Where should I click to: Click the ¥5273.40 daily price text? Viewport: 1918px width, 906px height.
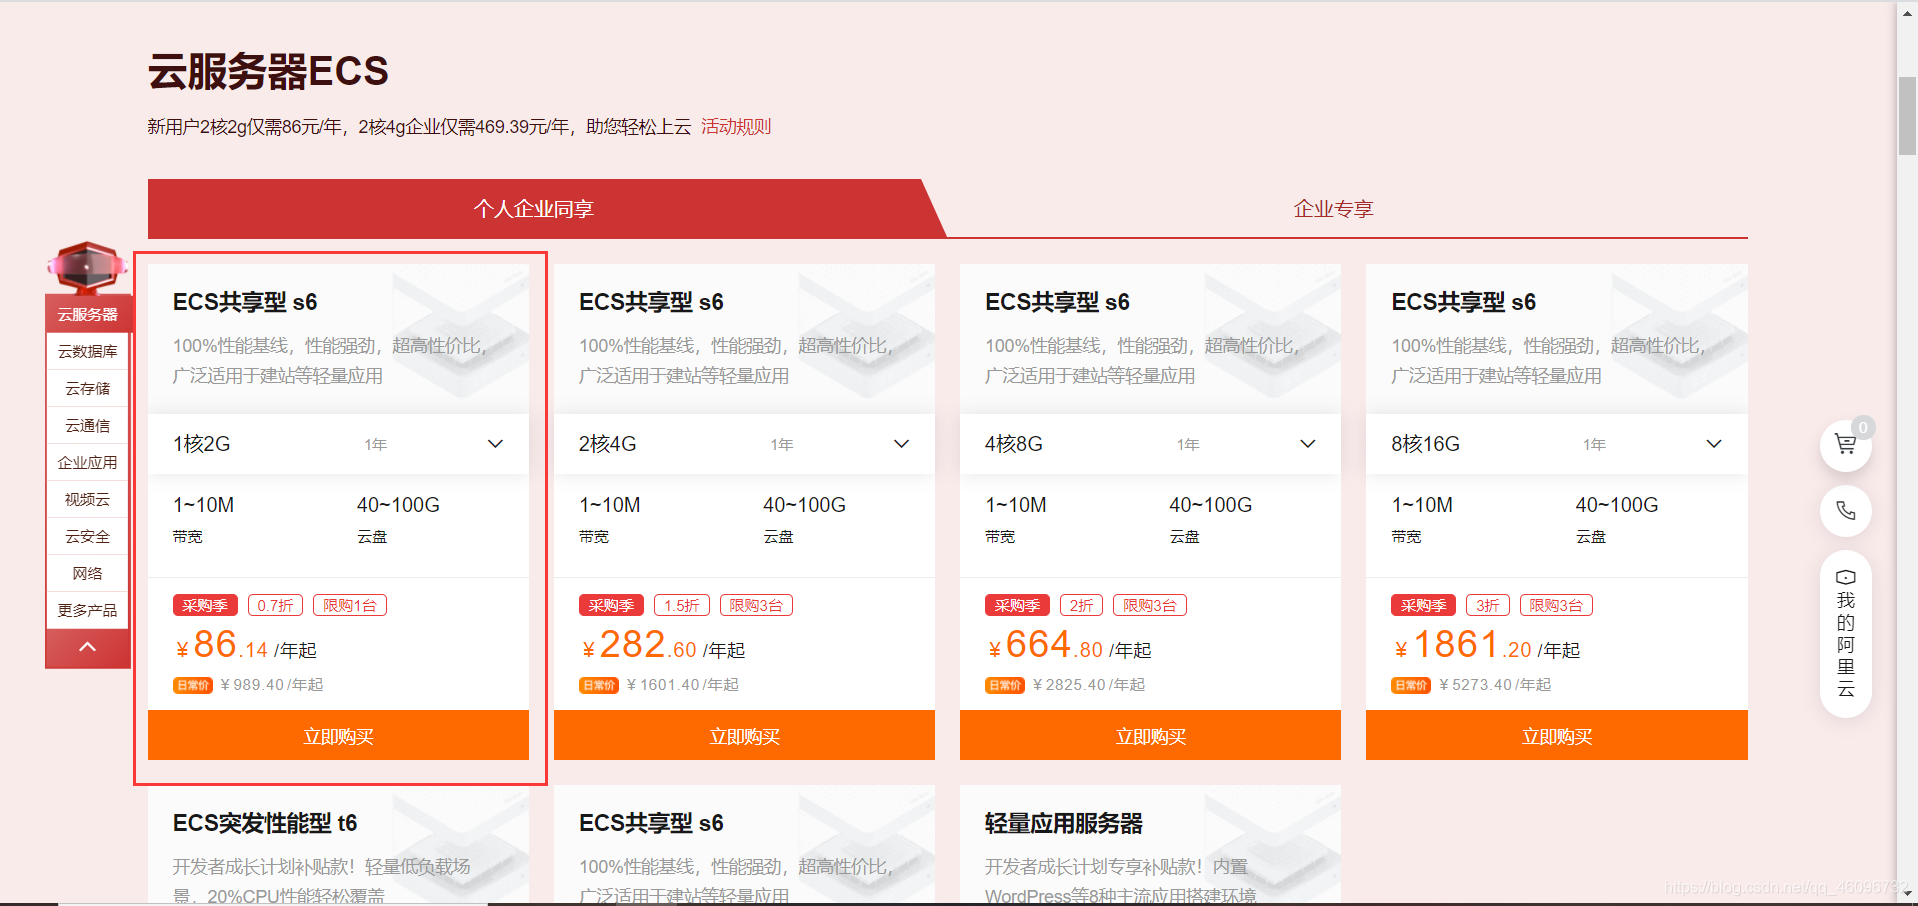(1495, 685)
